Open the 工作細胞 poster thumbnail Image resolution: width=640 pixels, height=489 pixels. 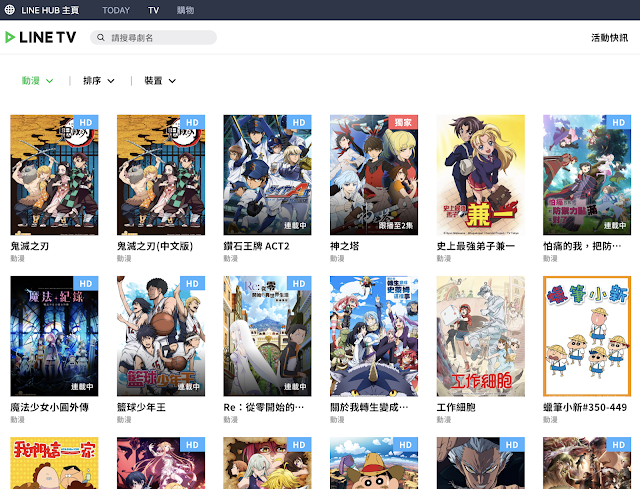480,336
